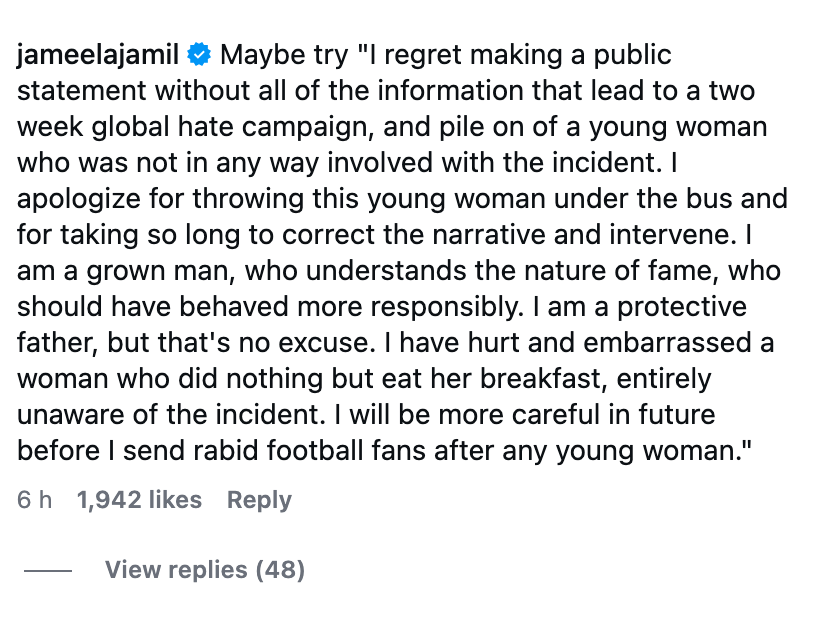Click the word "regret" in the comment
This screenshot has height=618, width=820.
tap(418, 54)
